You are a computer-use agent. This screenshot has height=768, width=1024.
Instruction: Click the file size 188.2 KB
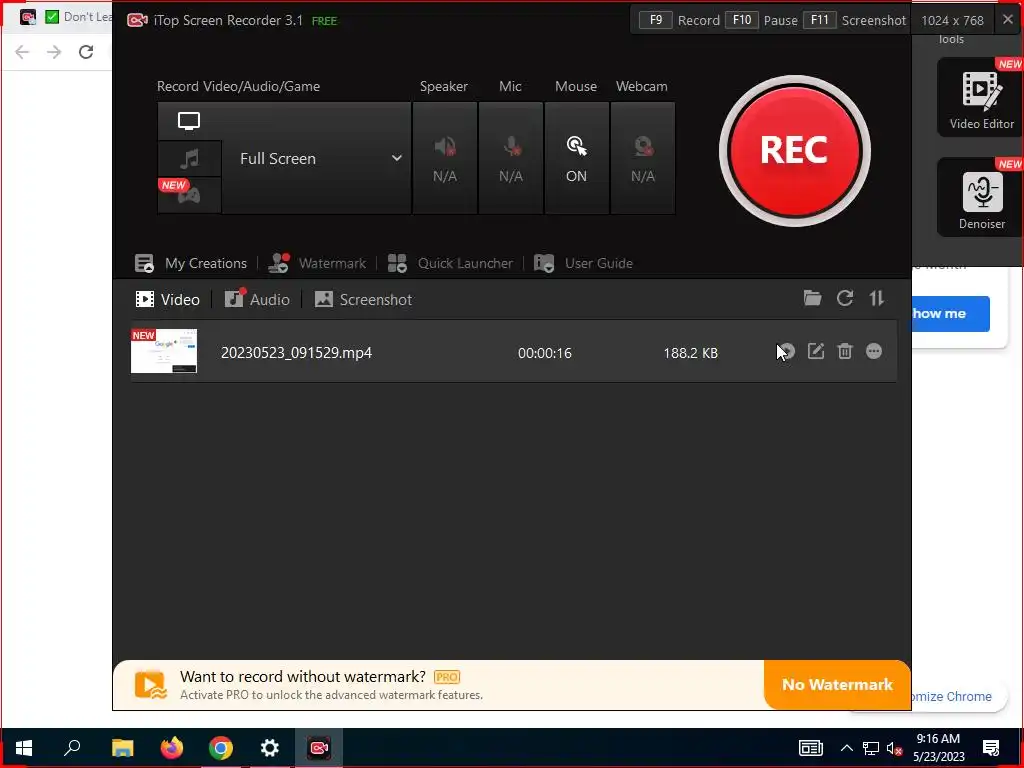click(690, 353)
